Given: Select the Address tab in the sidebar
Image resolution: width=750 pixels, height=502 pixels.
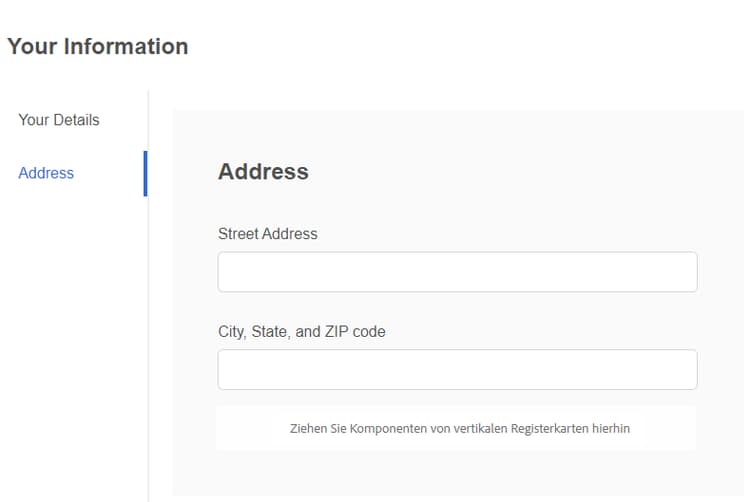Looking at the screenshot, I should (x=46, y=173).
